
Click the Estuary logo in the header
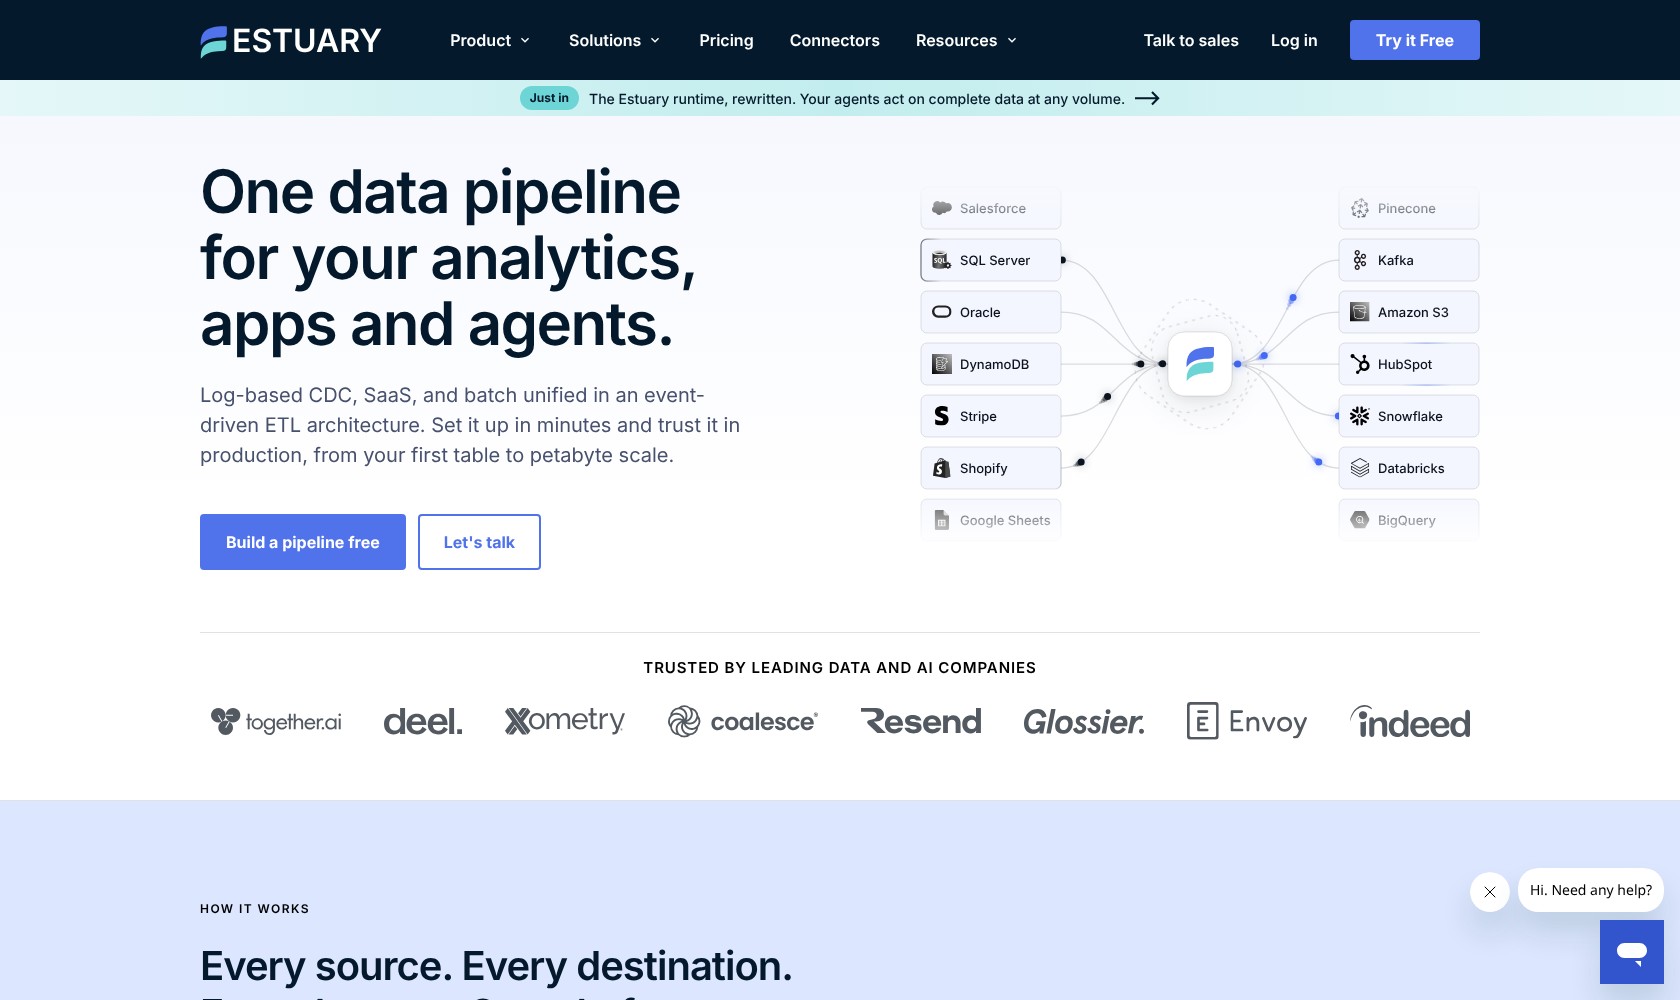[291, 41]
